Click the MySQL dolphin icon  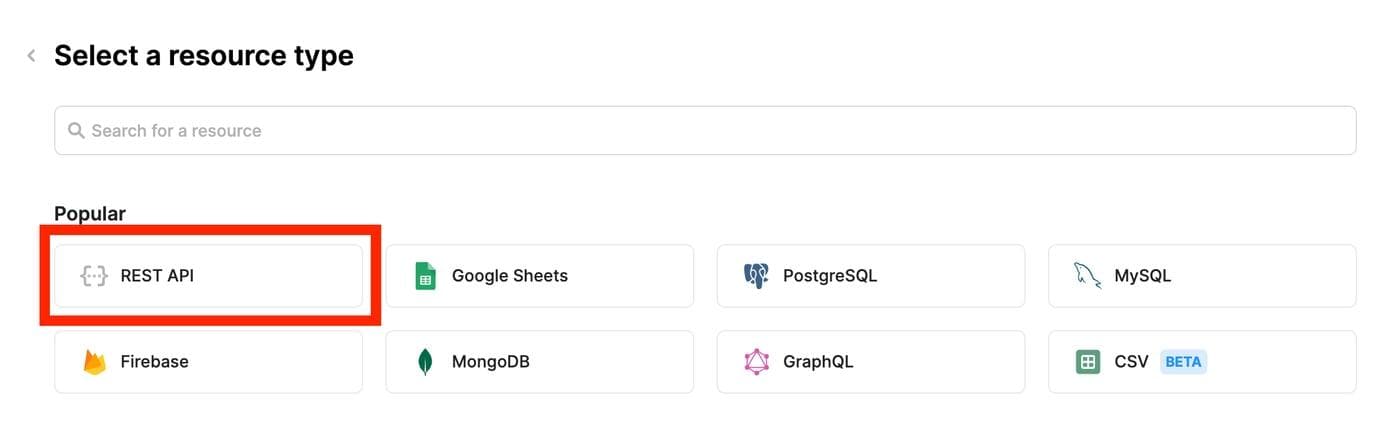pos(1087,276)
